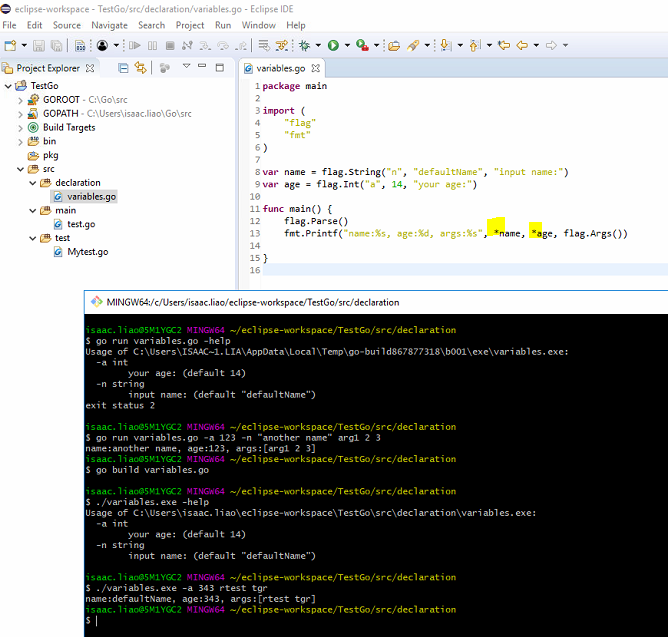The image size is (668, 637).
Task: Switch to the variables.go editor tab
Action: click(279, 68)
